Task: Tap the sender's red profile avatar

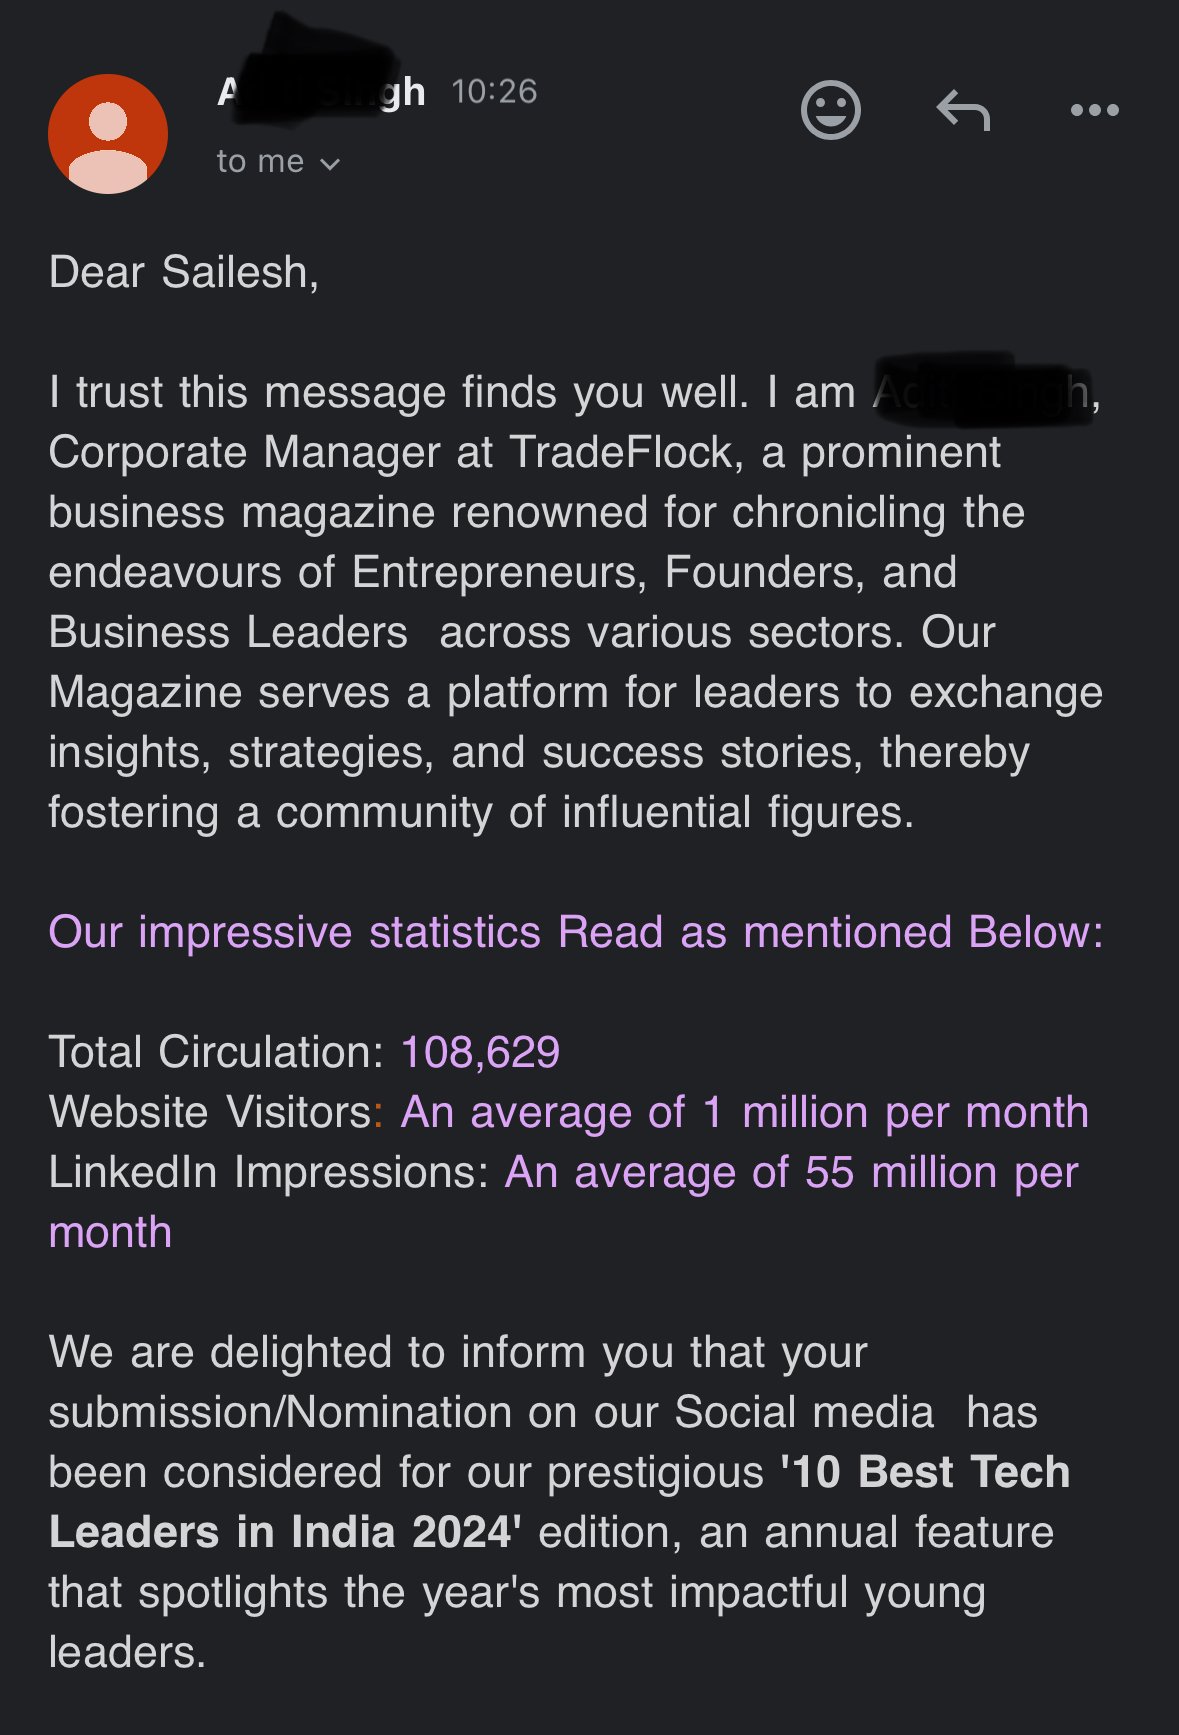Action: (108, 134)
